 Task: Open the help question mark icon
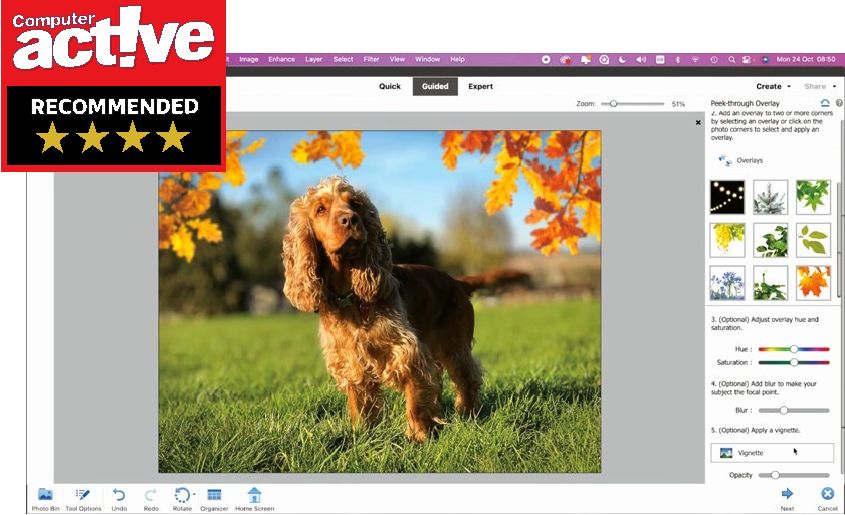pos(839,103)
